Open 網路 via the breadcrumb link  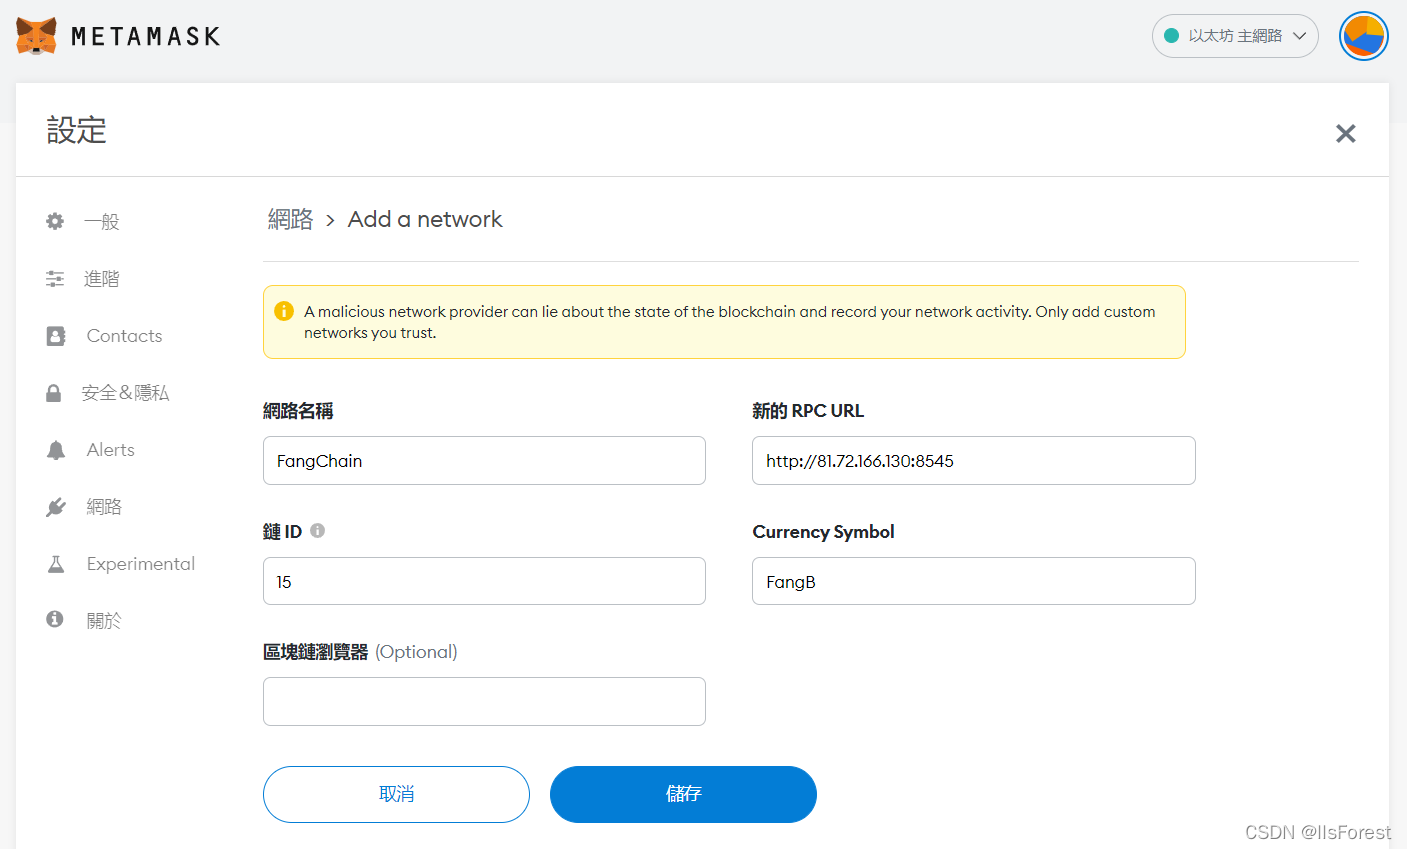pos(290,219)
